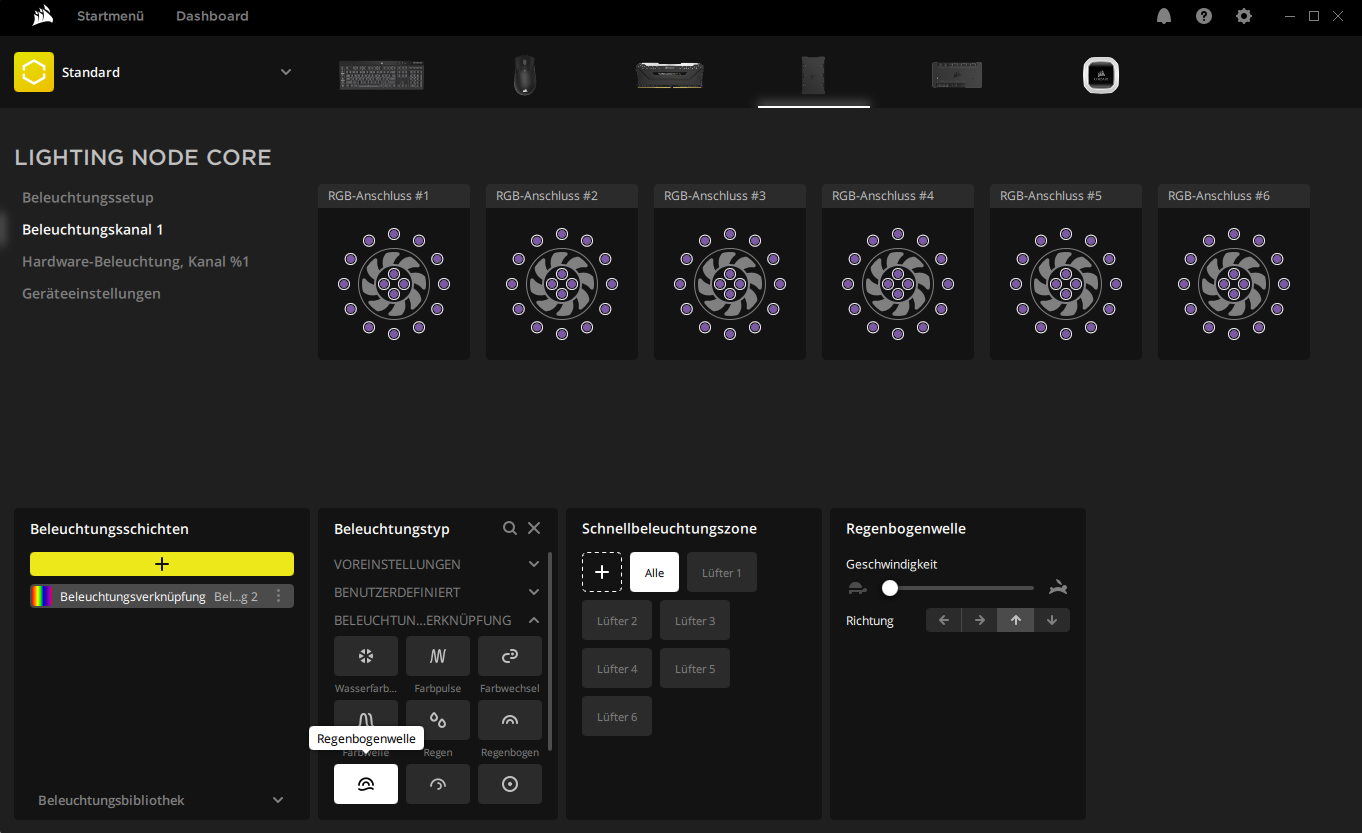
Task: Choose the spiral arc effect tile
Action: pyautogui.click(x=438, y=784)
